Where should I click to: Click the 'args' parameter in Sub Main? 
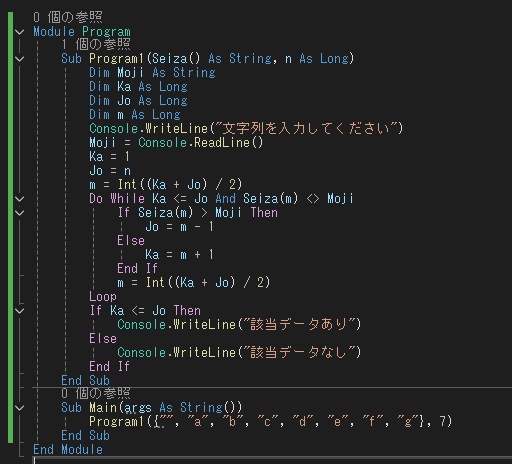tap(138, 408)
